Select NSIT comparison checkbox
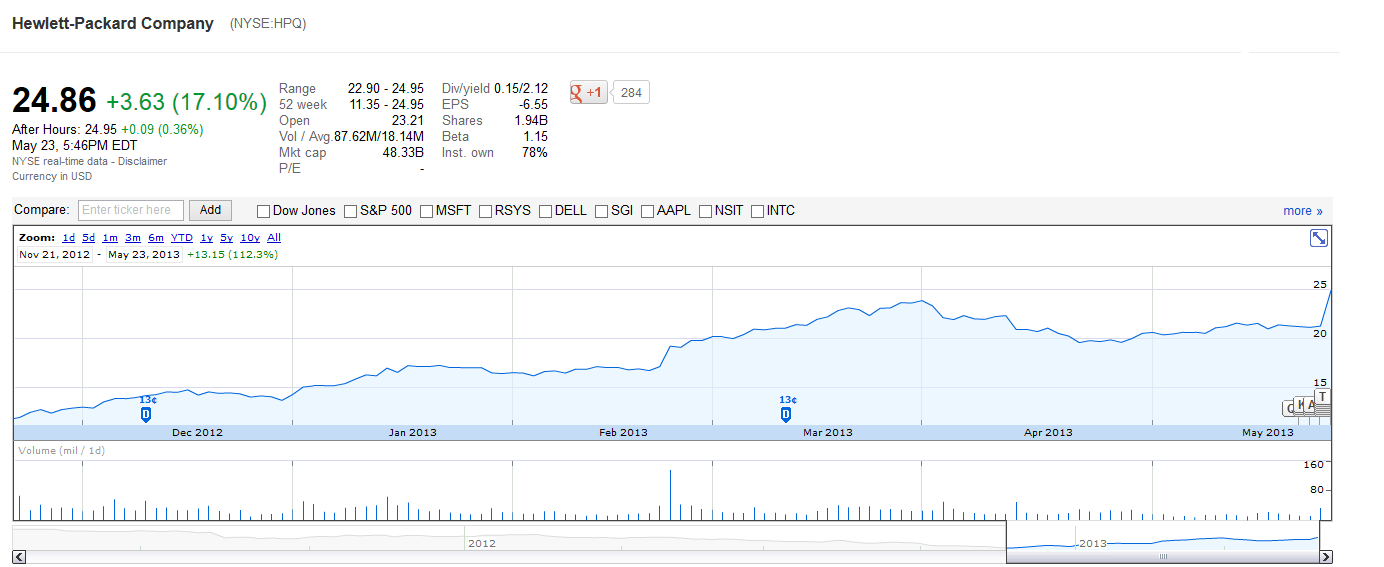1384x567 pixels. click(705, 211)
